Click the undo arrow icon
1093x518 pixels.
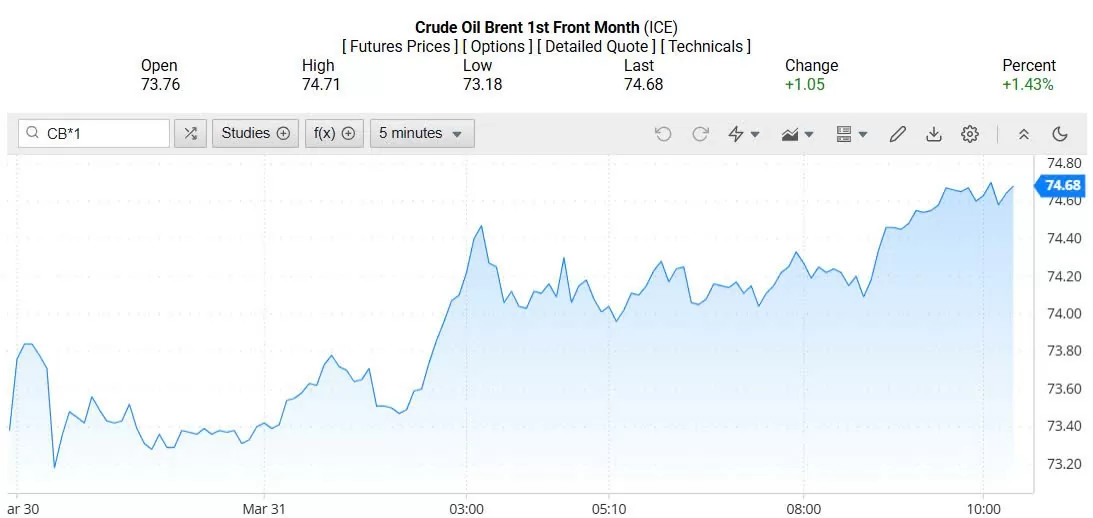(663, 134)
